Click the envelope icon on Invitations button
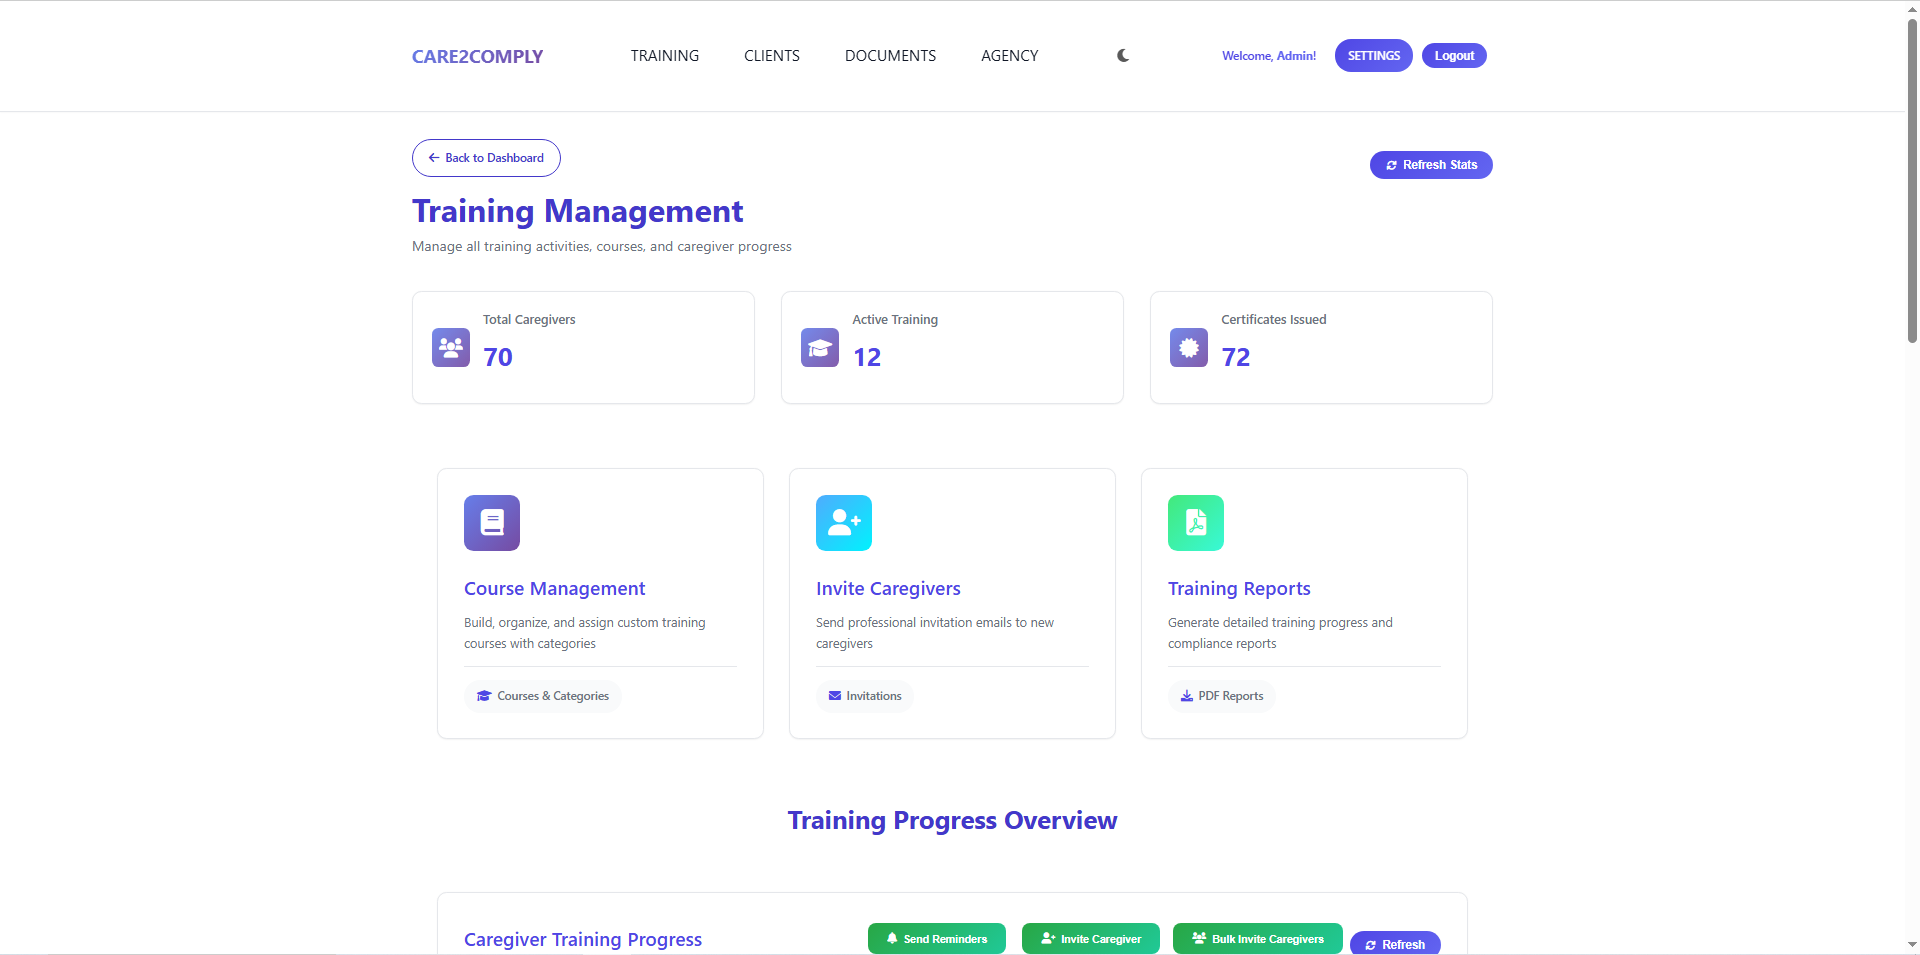Viewport: 1920px width, 955px height. [834, 696]
